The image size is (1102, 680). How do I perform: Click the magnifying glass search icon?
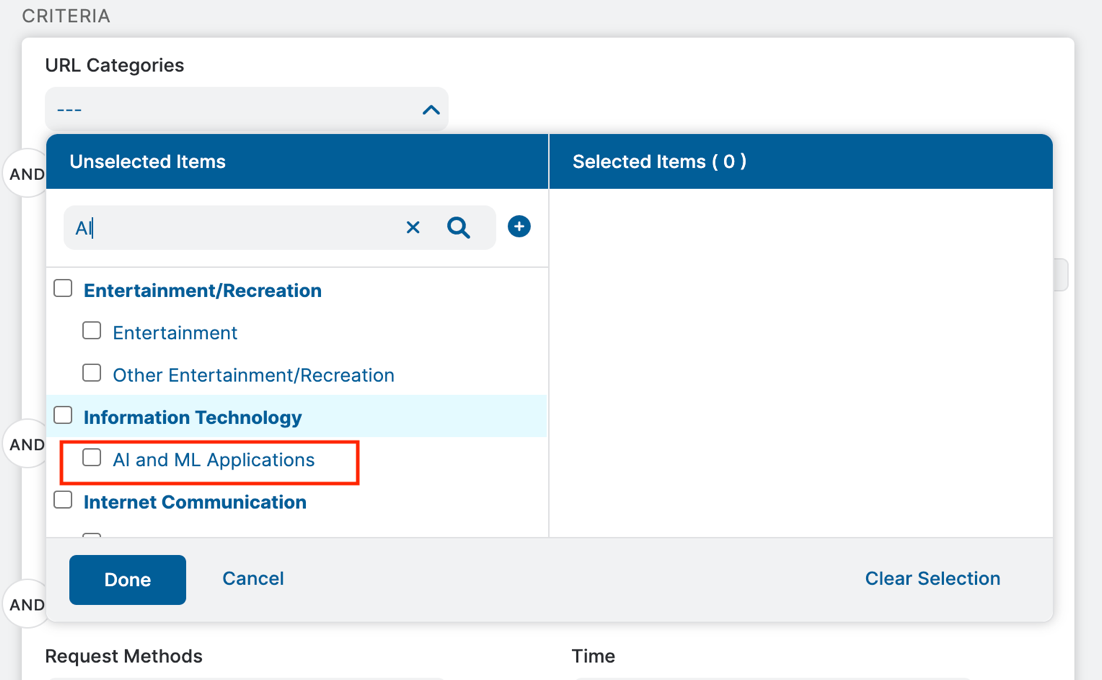pos(458,228)
